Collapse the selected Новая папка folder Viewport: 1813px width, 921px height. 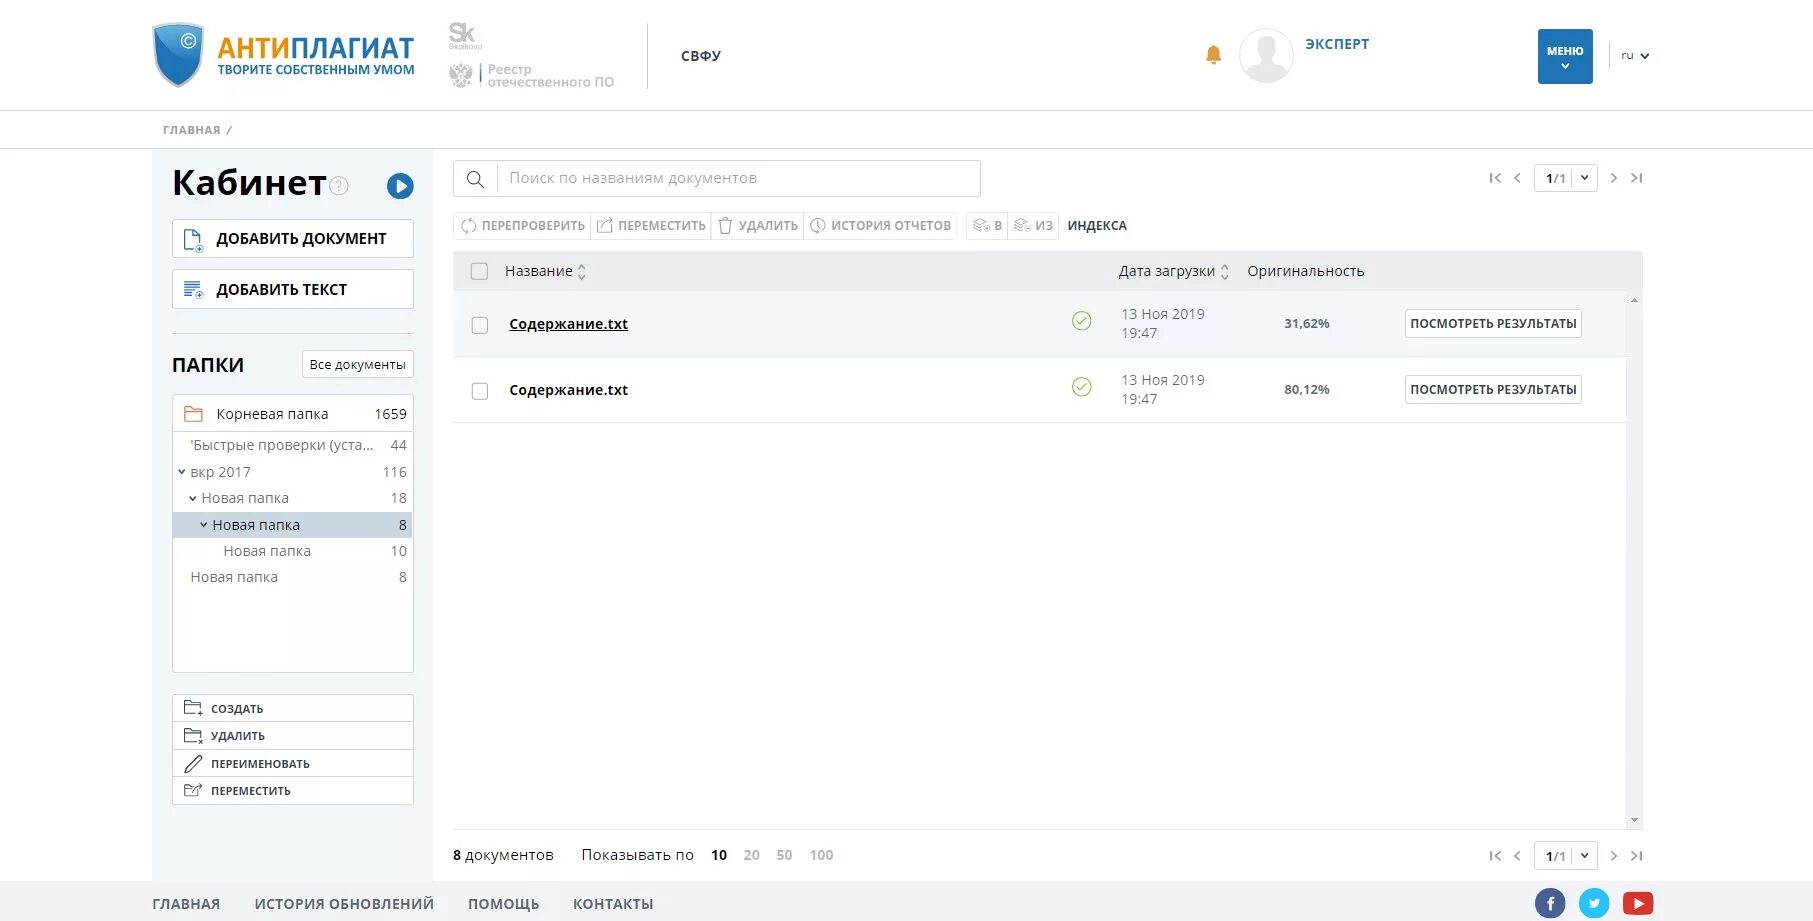(204, 525)
